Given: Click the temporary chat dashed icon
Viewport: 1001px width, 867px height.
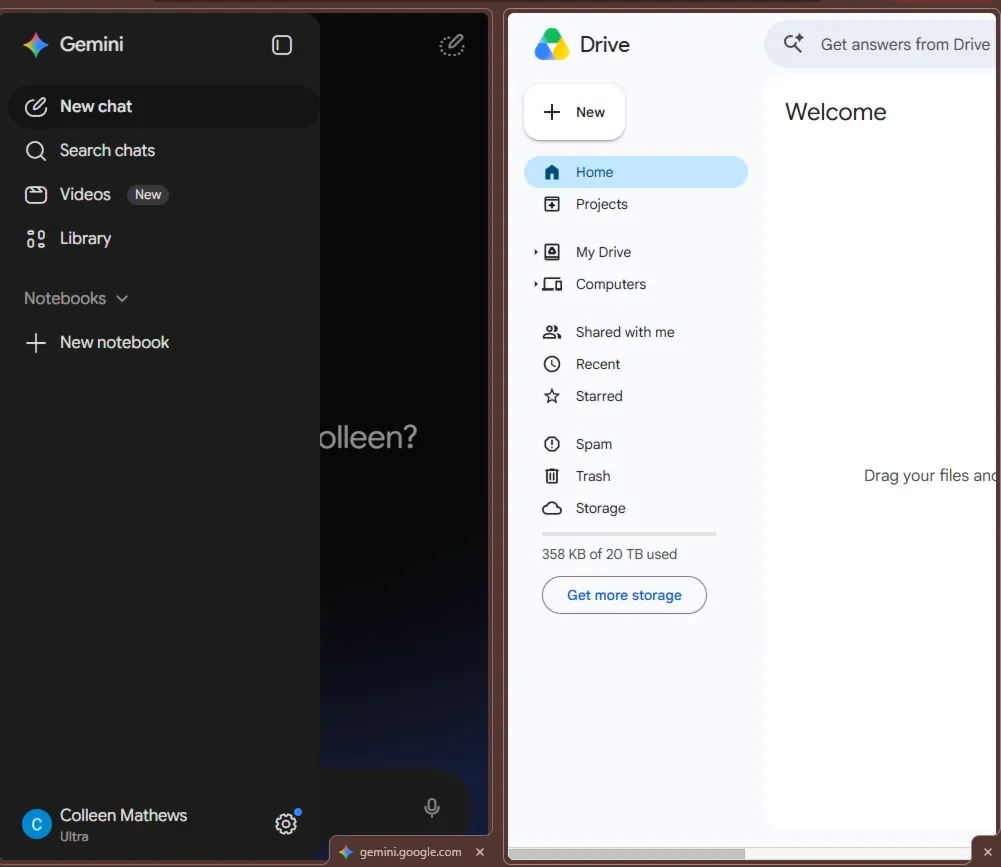Looking at the screenshot, I should click(x=452, y=45).
